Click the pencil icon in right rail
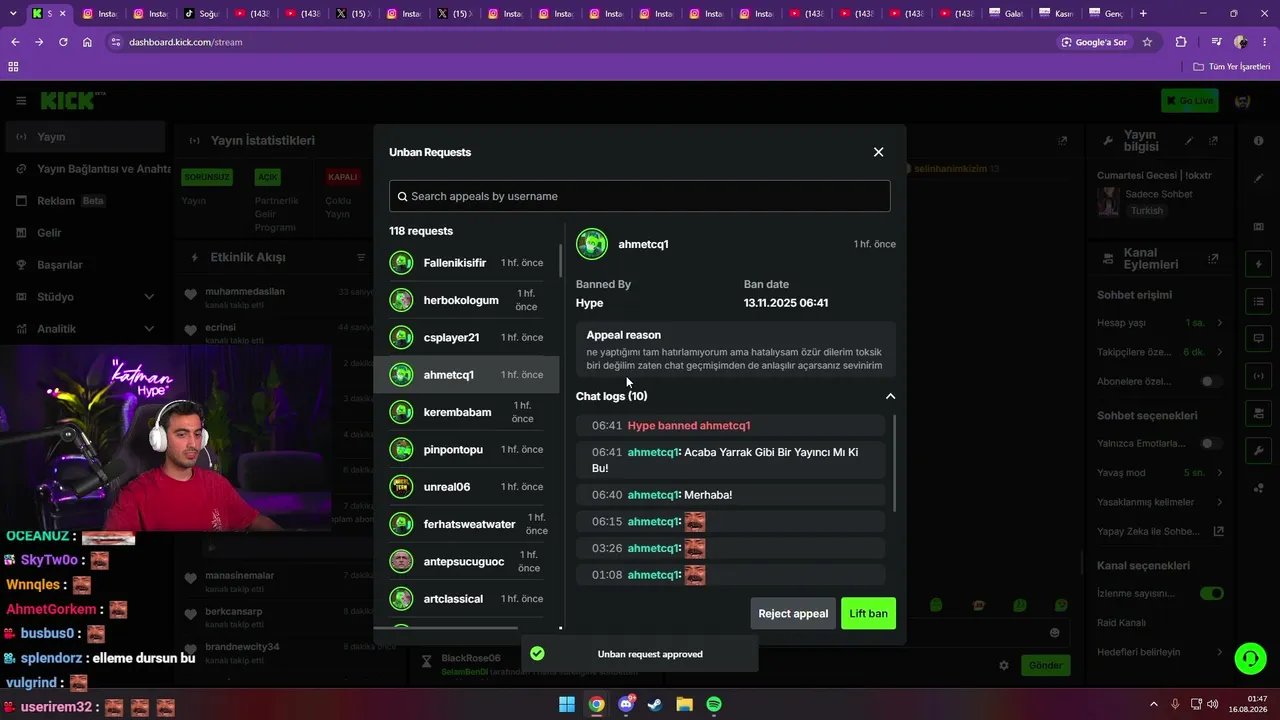The width and height of the screenshot is (1280, 720). (1258, 178)
